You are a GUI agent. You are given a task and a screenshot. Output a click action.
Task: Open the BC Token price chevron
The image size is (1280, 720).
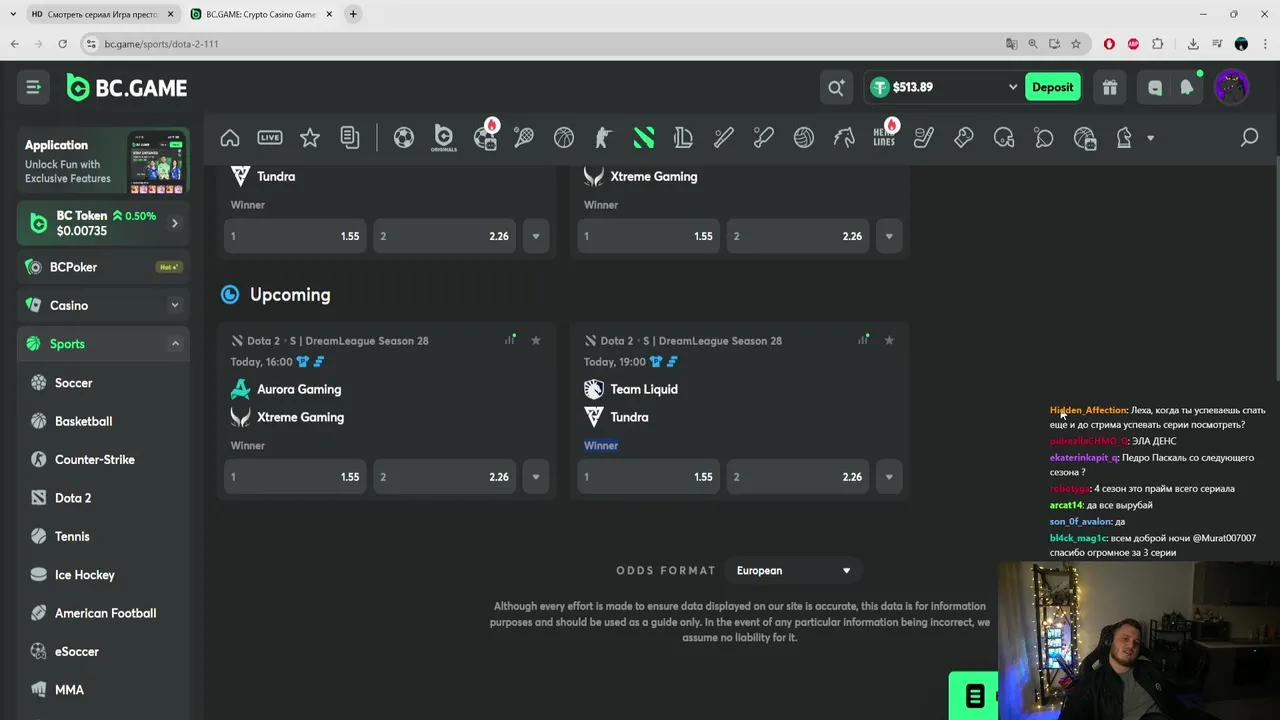174,224
